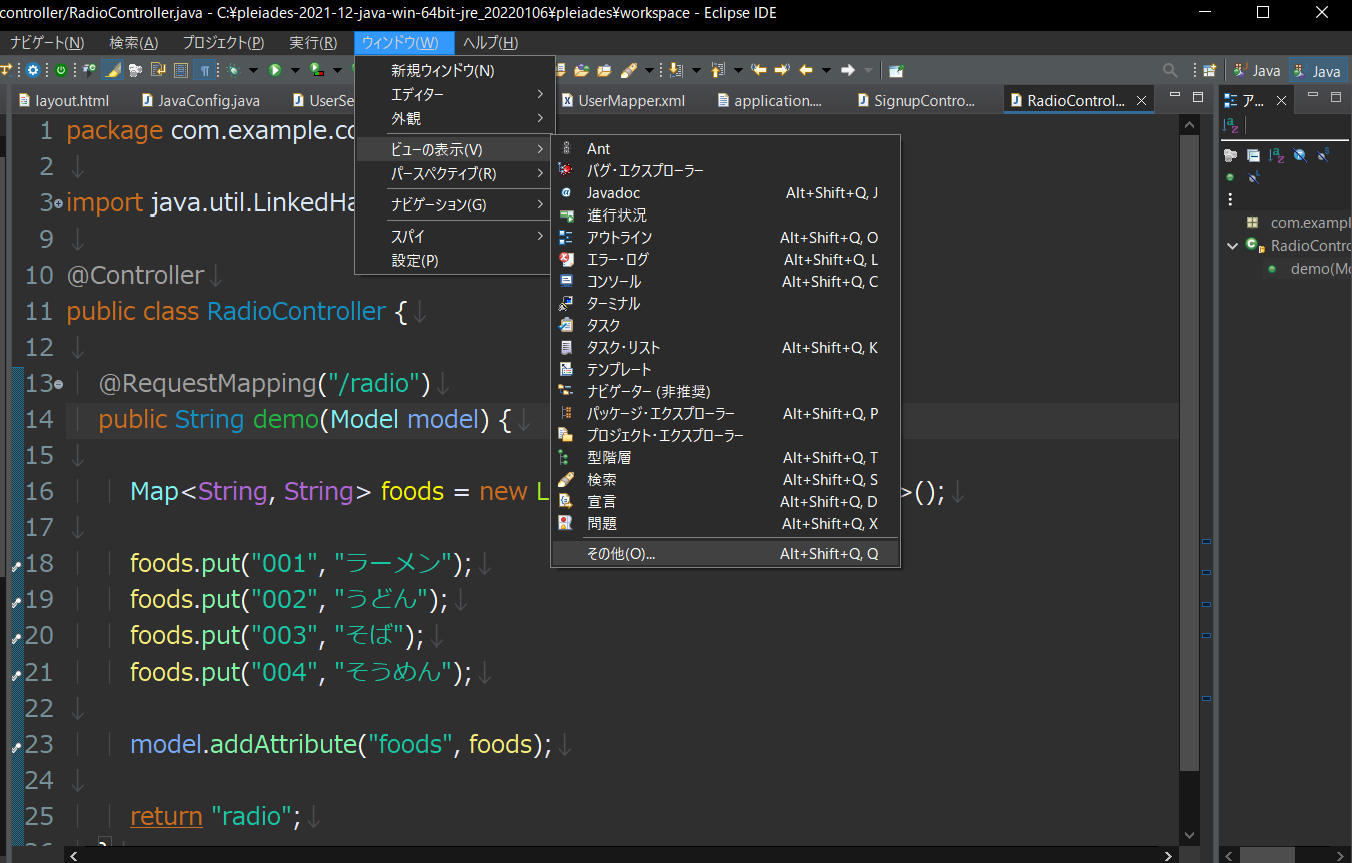1352x863 pixels.
Task: Click the Debug toolbar icon
Action: (232, 70)
